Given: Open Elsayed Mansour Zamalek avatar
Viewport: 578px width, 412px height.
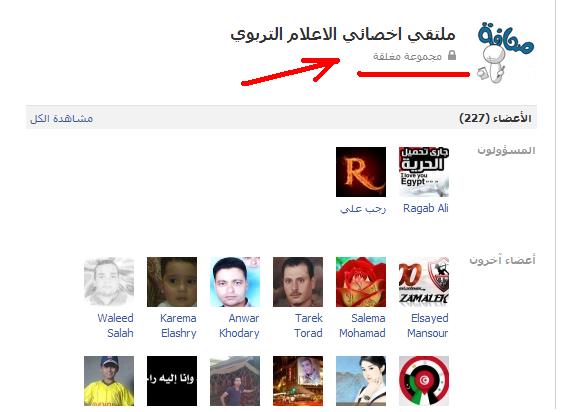Looking at the screenshot, I should (x=424, y=282).
